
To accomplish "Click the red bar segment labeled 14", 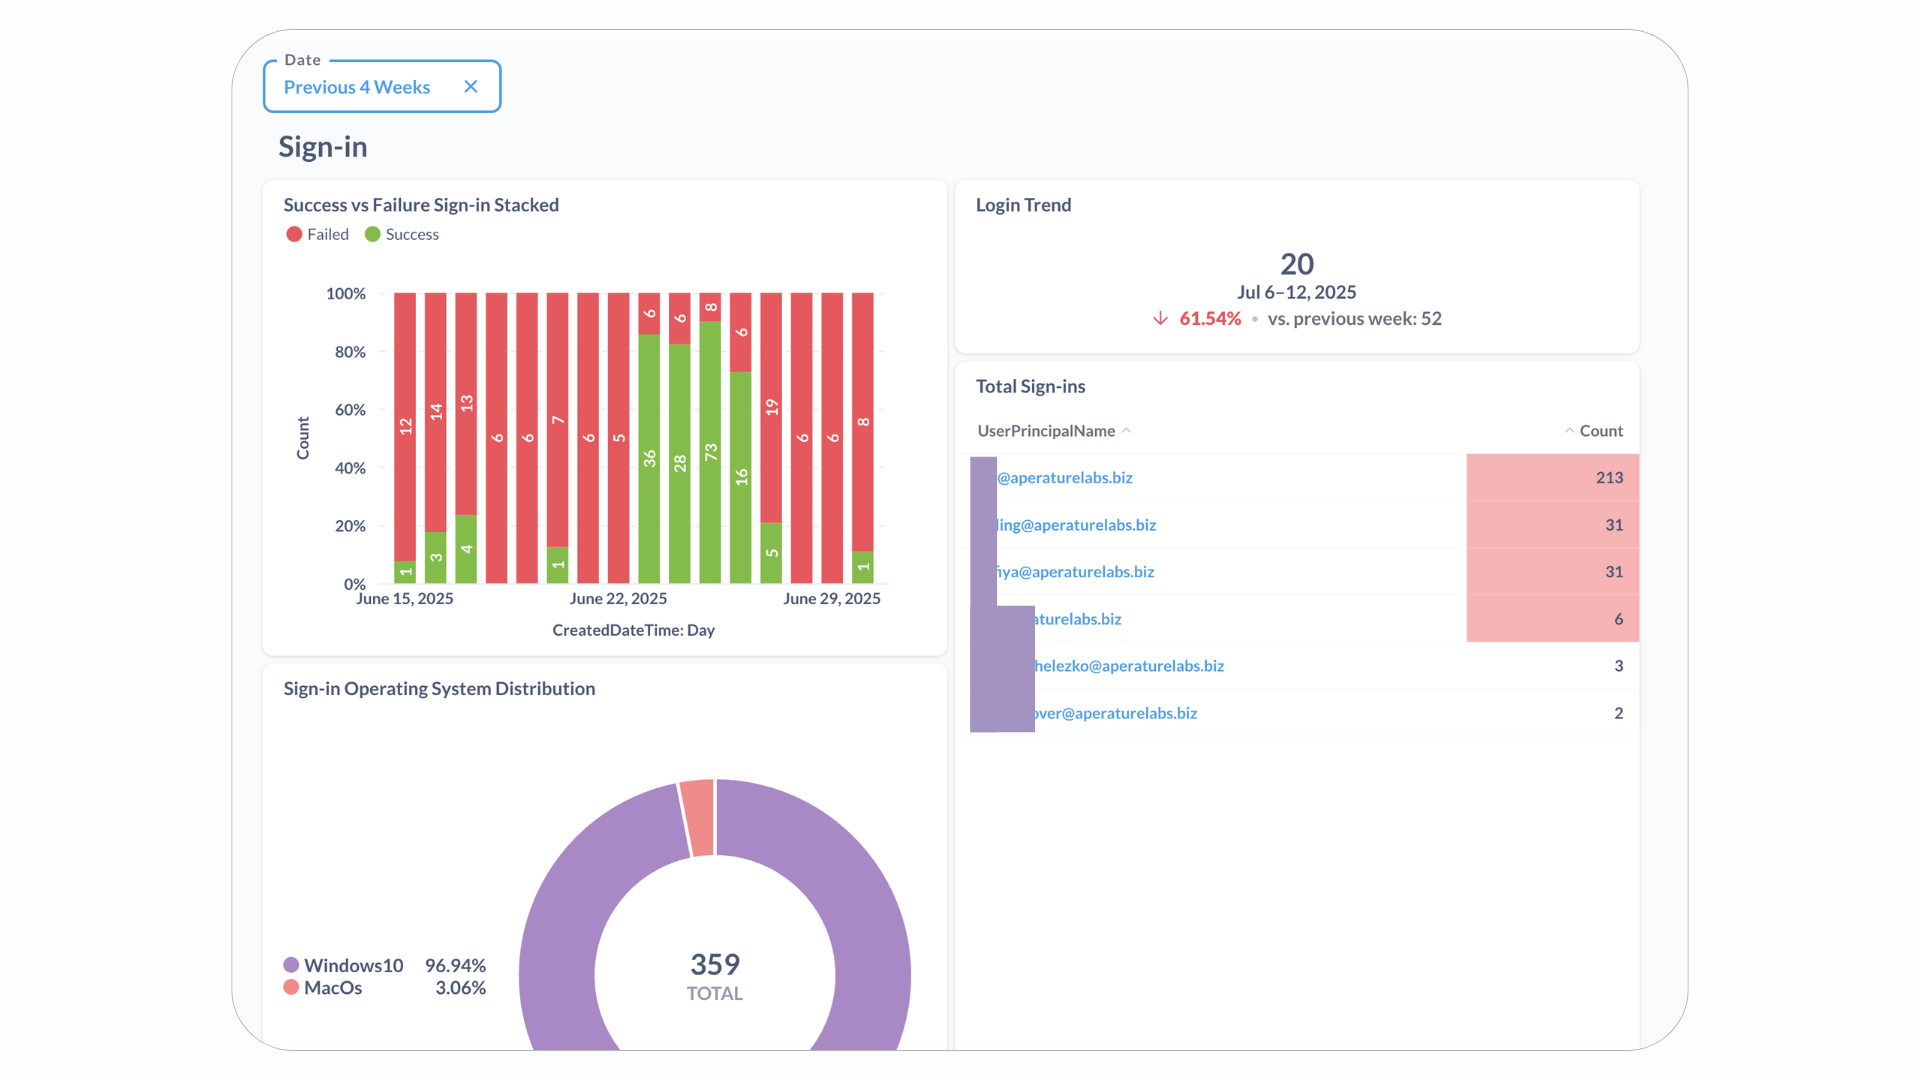I will (435, 412).
